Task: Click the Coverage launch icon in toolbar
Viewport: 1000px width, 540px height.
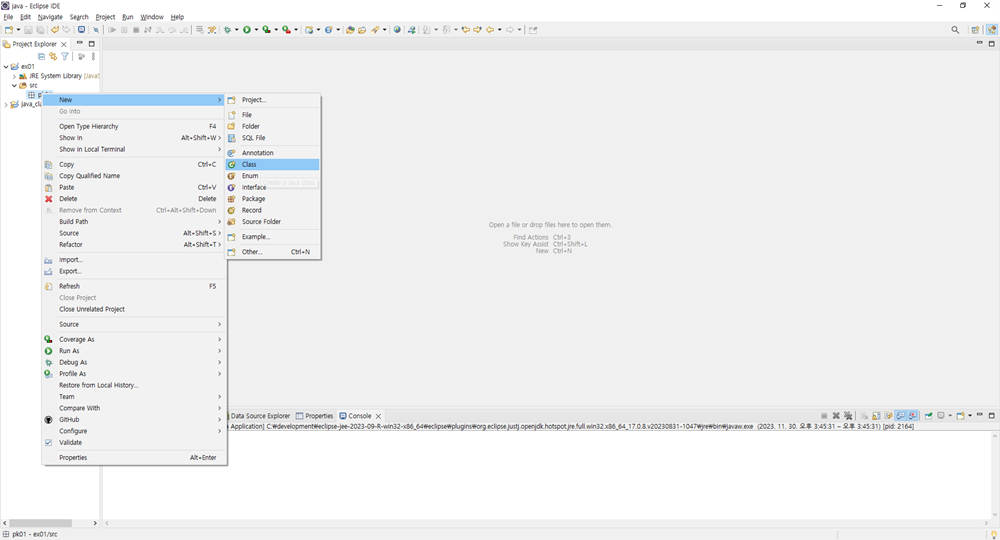Action: pyautogui.click(x=266, y=30)
